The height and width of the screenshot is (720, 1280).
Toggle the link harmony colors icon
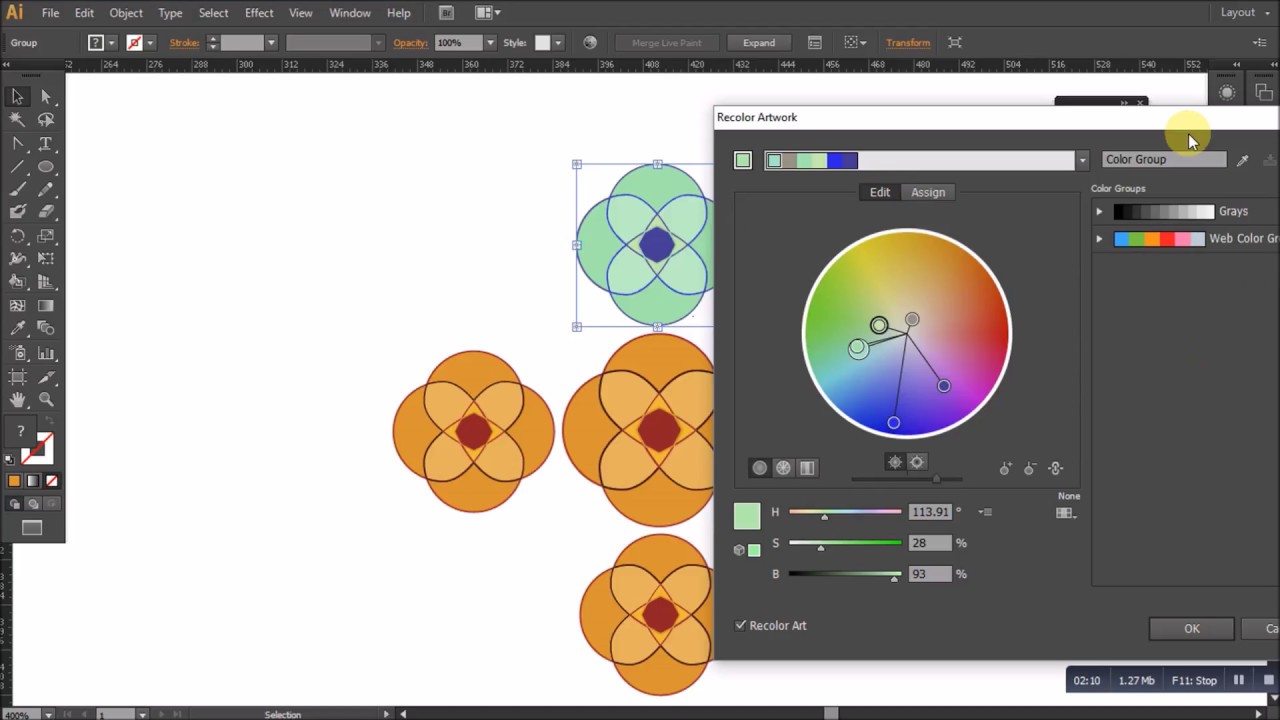[x=1055, y=468]
